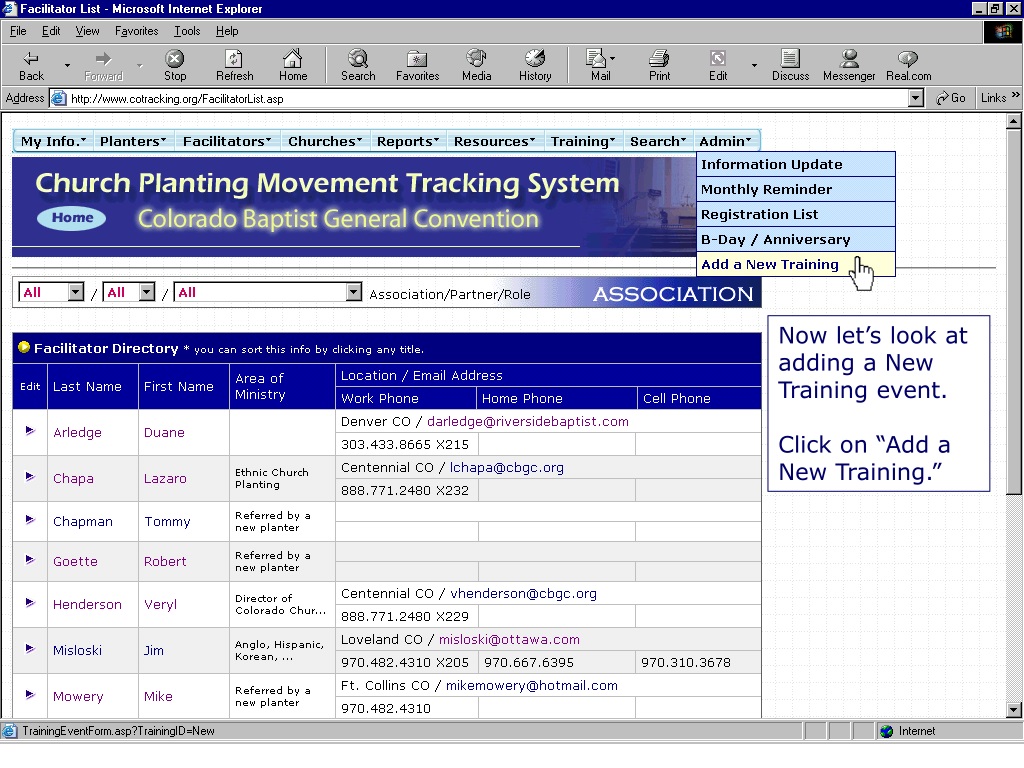This screenshot has height=768, width=1024.
Task: Click the Home toolbar icon in browser
Action: [293, 65]
